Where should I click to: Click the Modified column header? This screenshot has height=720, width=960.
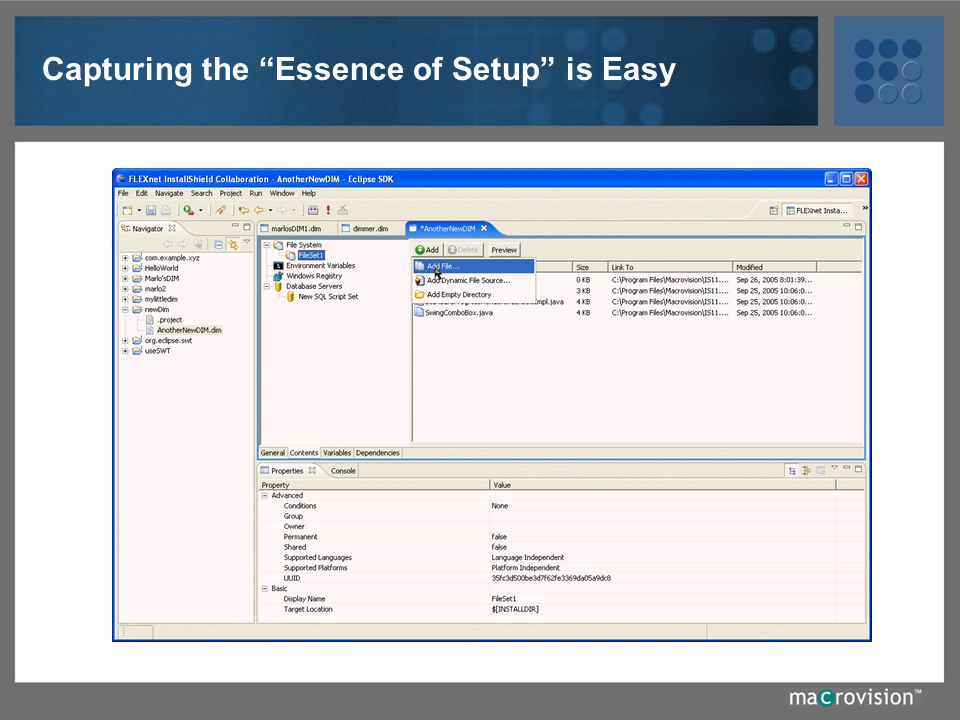tap(774, 268)
